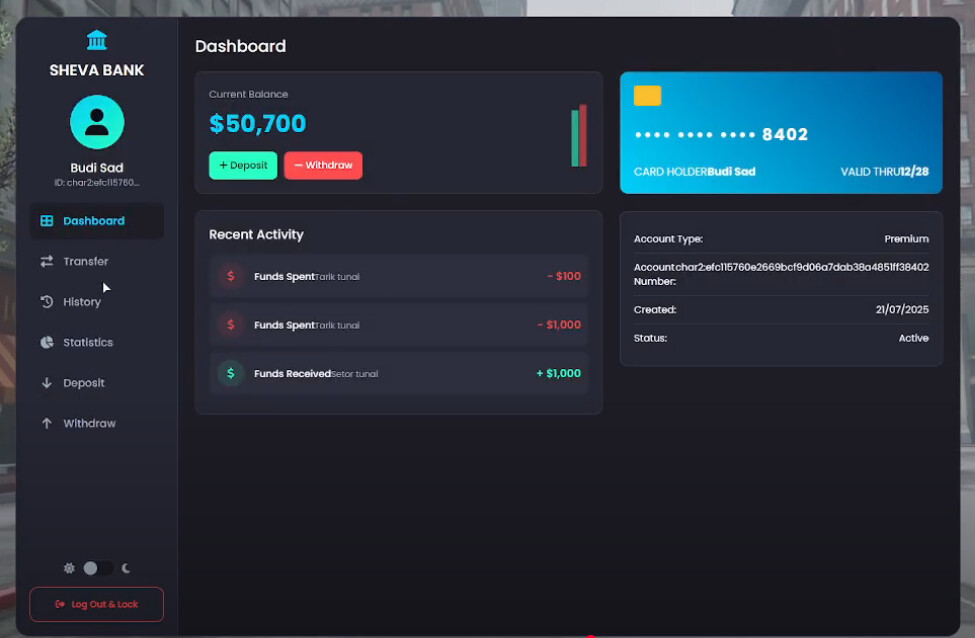The image size is (975, 638).
Task: Click the Dashboard page title
Action: [x=241, y=46]
